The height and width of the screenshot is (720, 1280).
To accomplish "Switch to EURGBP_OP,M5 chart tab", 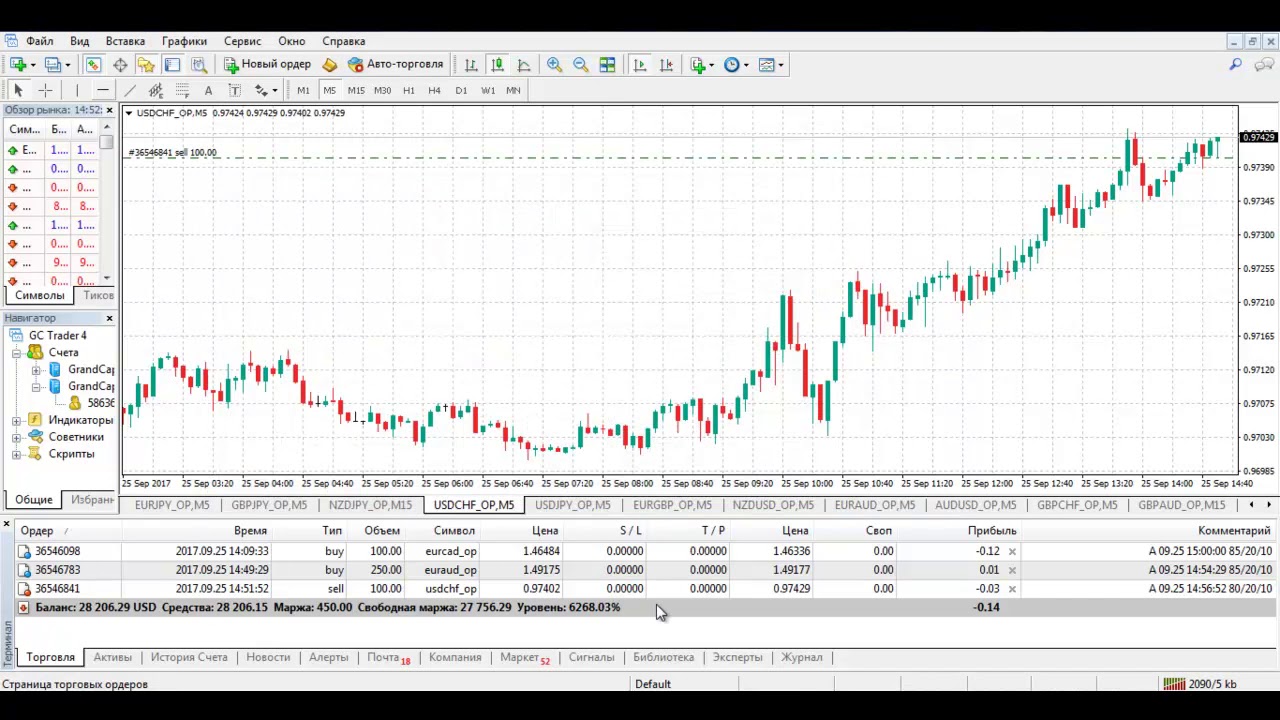I will [x=672, y=505].
